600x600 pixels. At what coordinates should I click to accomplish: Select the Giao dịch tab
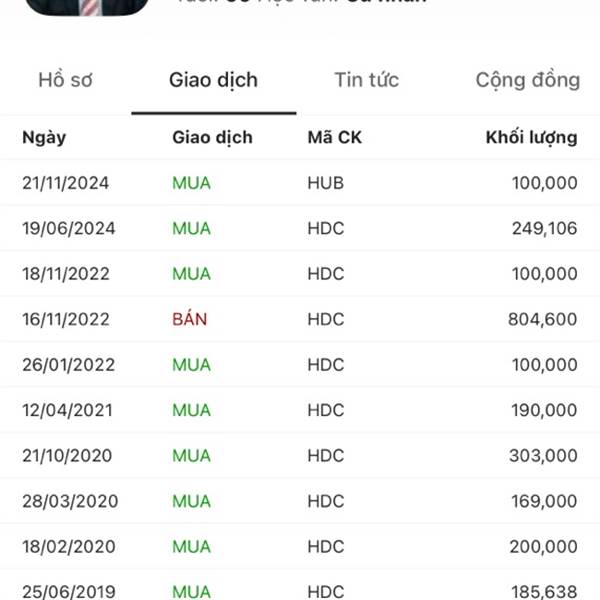[214, 80]
